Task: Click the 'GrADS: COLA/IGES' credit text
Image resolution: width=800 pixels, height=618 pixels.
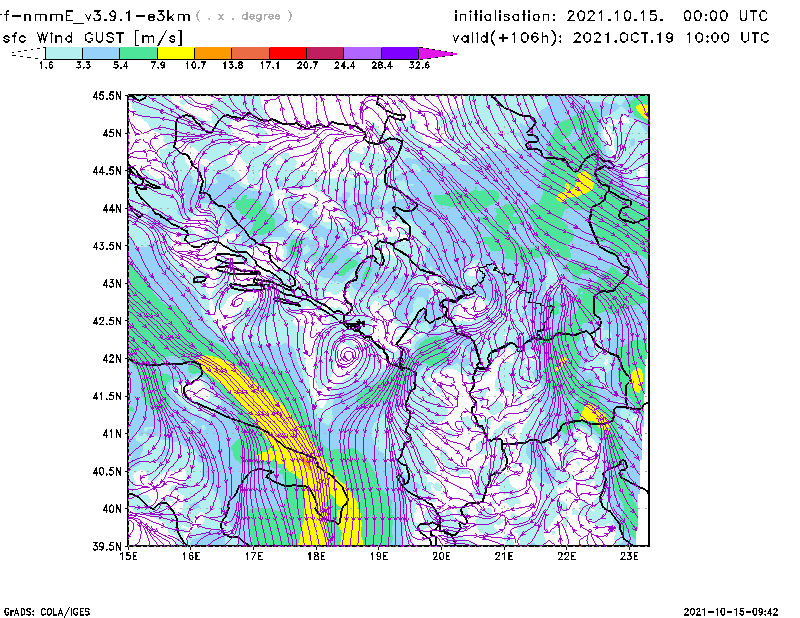Action: coord(47,612)
